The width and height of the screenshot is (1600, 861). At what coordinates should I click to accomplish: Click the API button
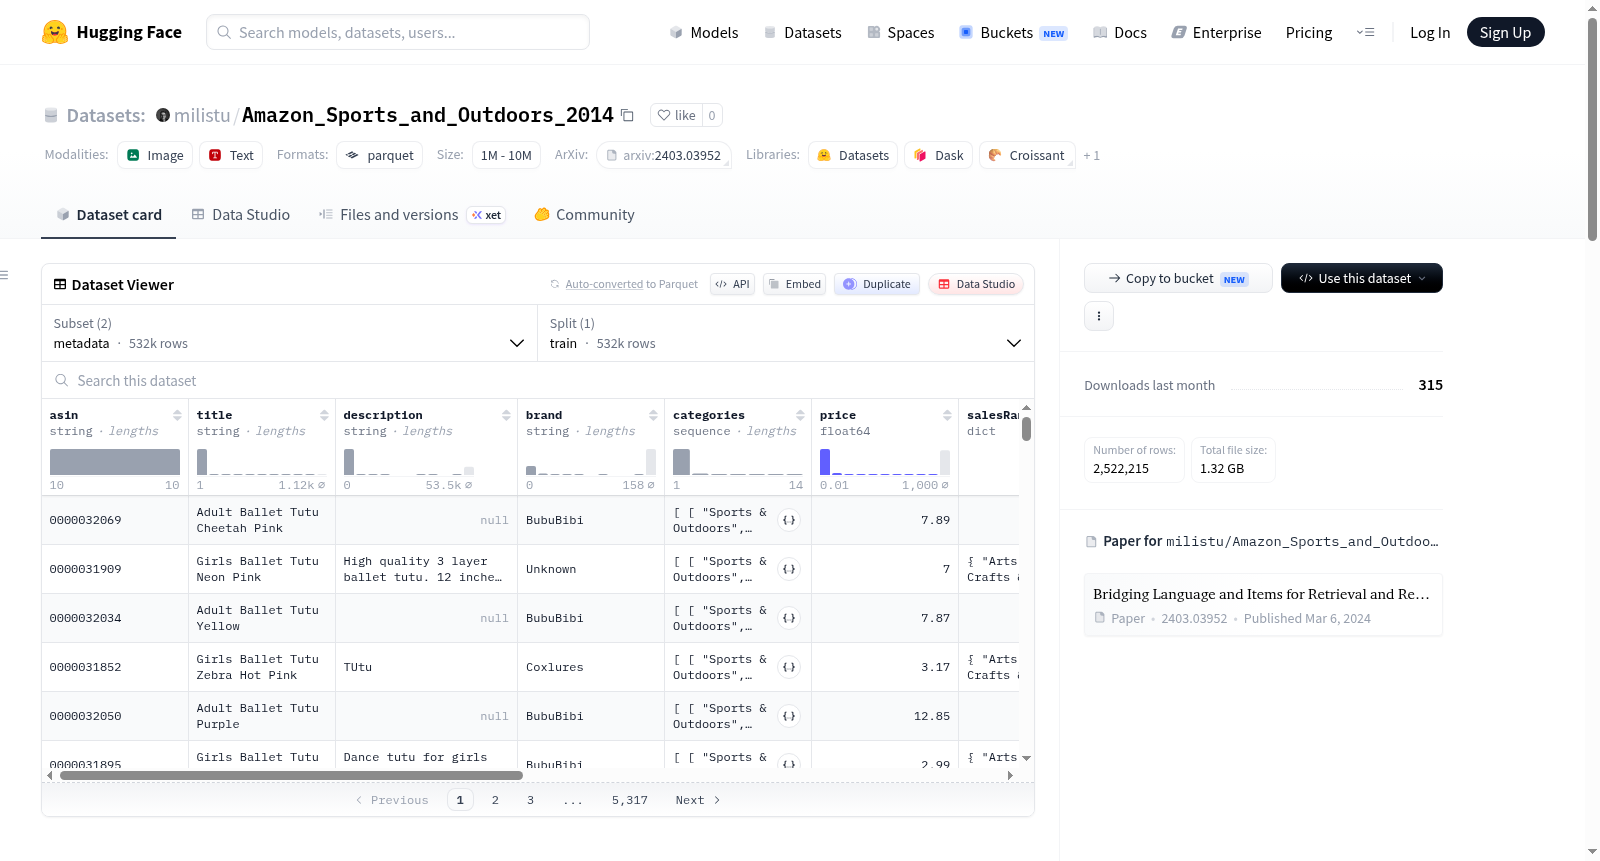tap(732, 284)
